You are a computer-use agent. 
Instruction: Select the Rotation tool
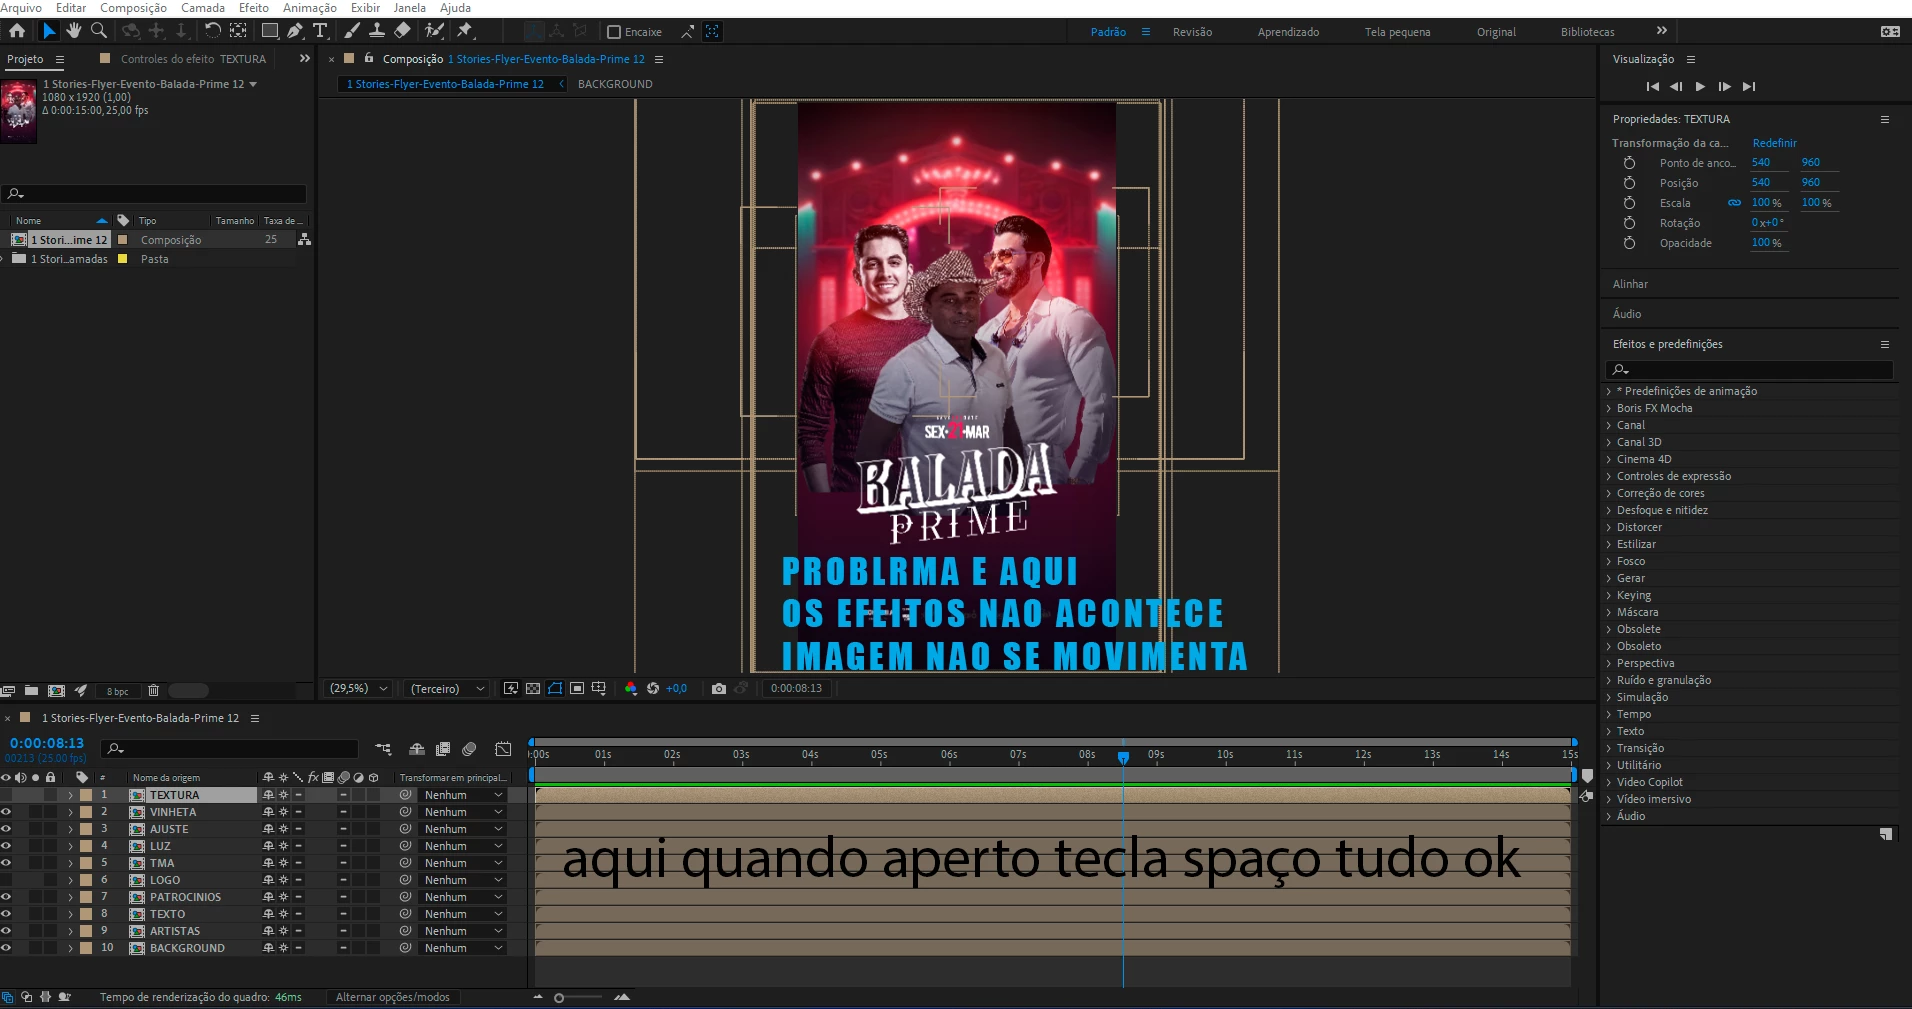[212, 31]
